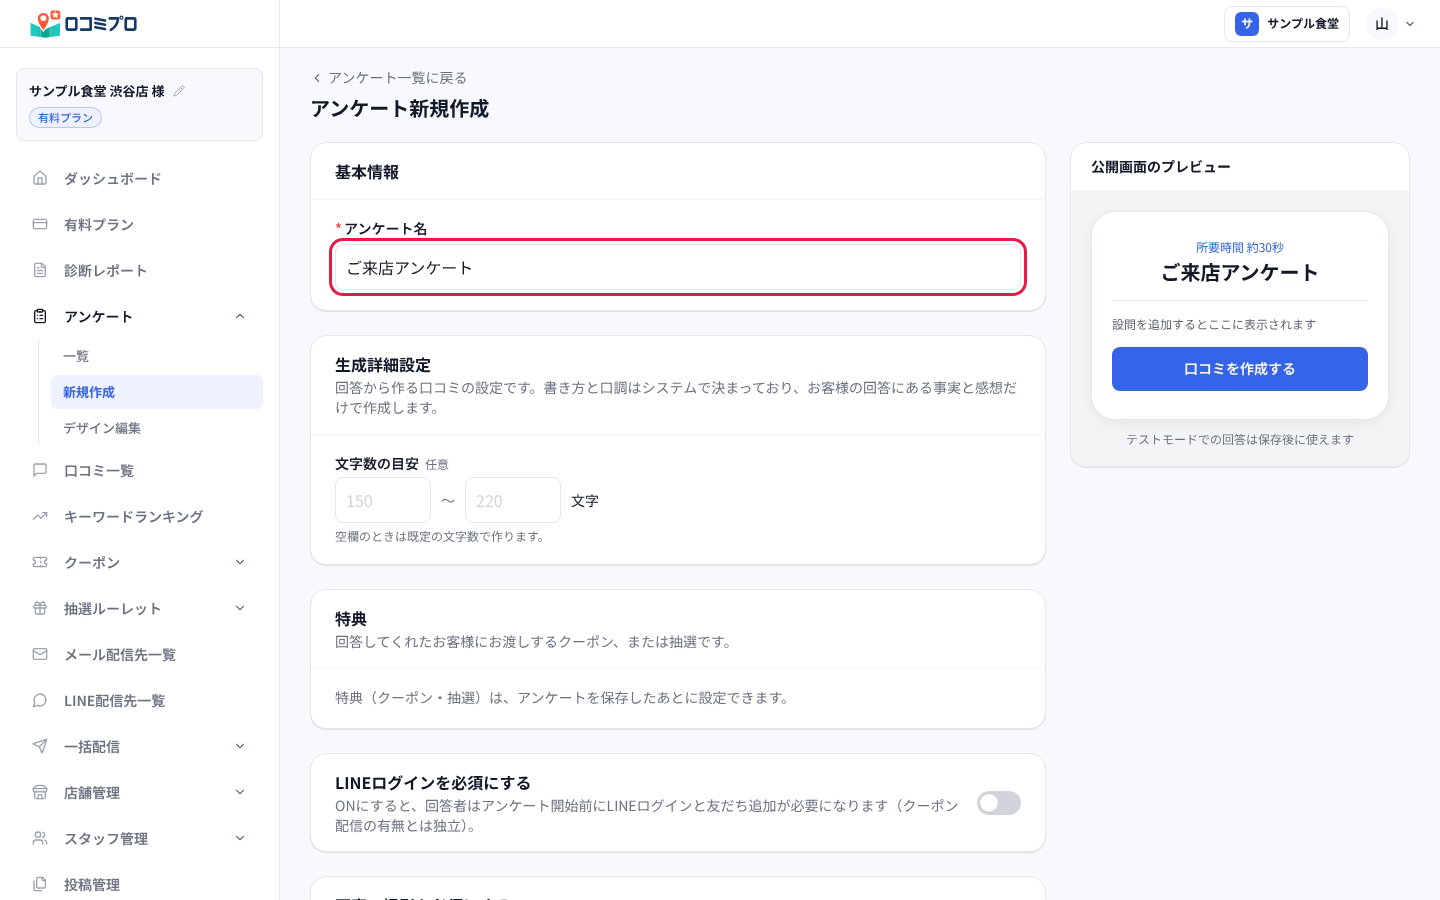Click the 投稿管理 copy icon

40,884
